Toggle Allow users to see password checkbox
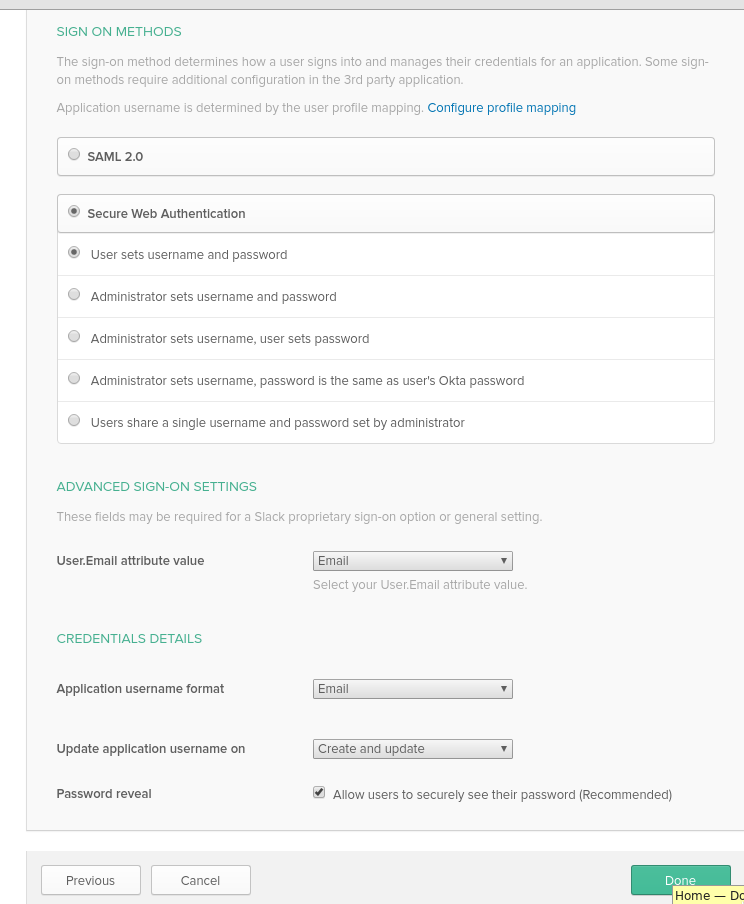Viewport: 744px width, 904px height. 319,793
